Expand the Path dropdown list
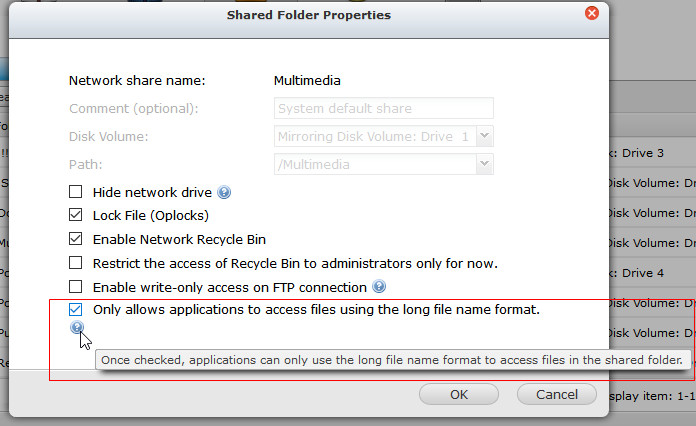696x426 pixels. point(484,164)
